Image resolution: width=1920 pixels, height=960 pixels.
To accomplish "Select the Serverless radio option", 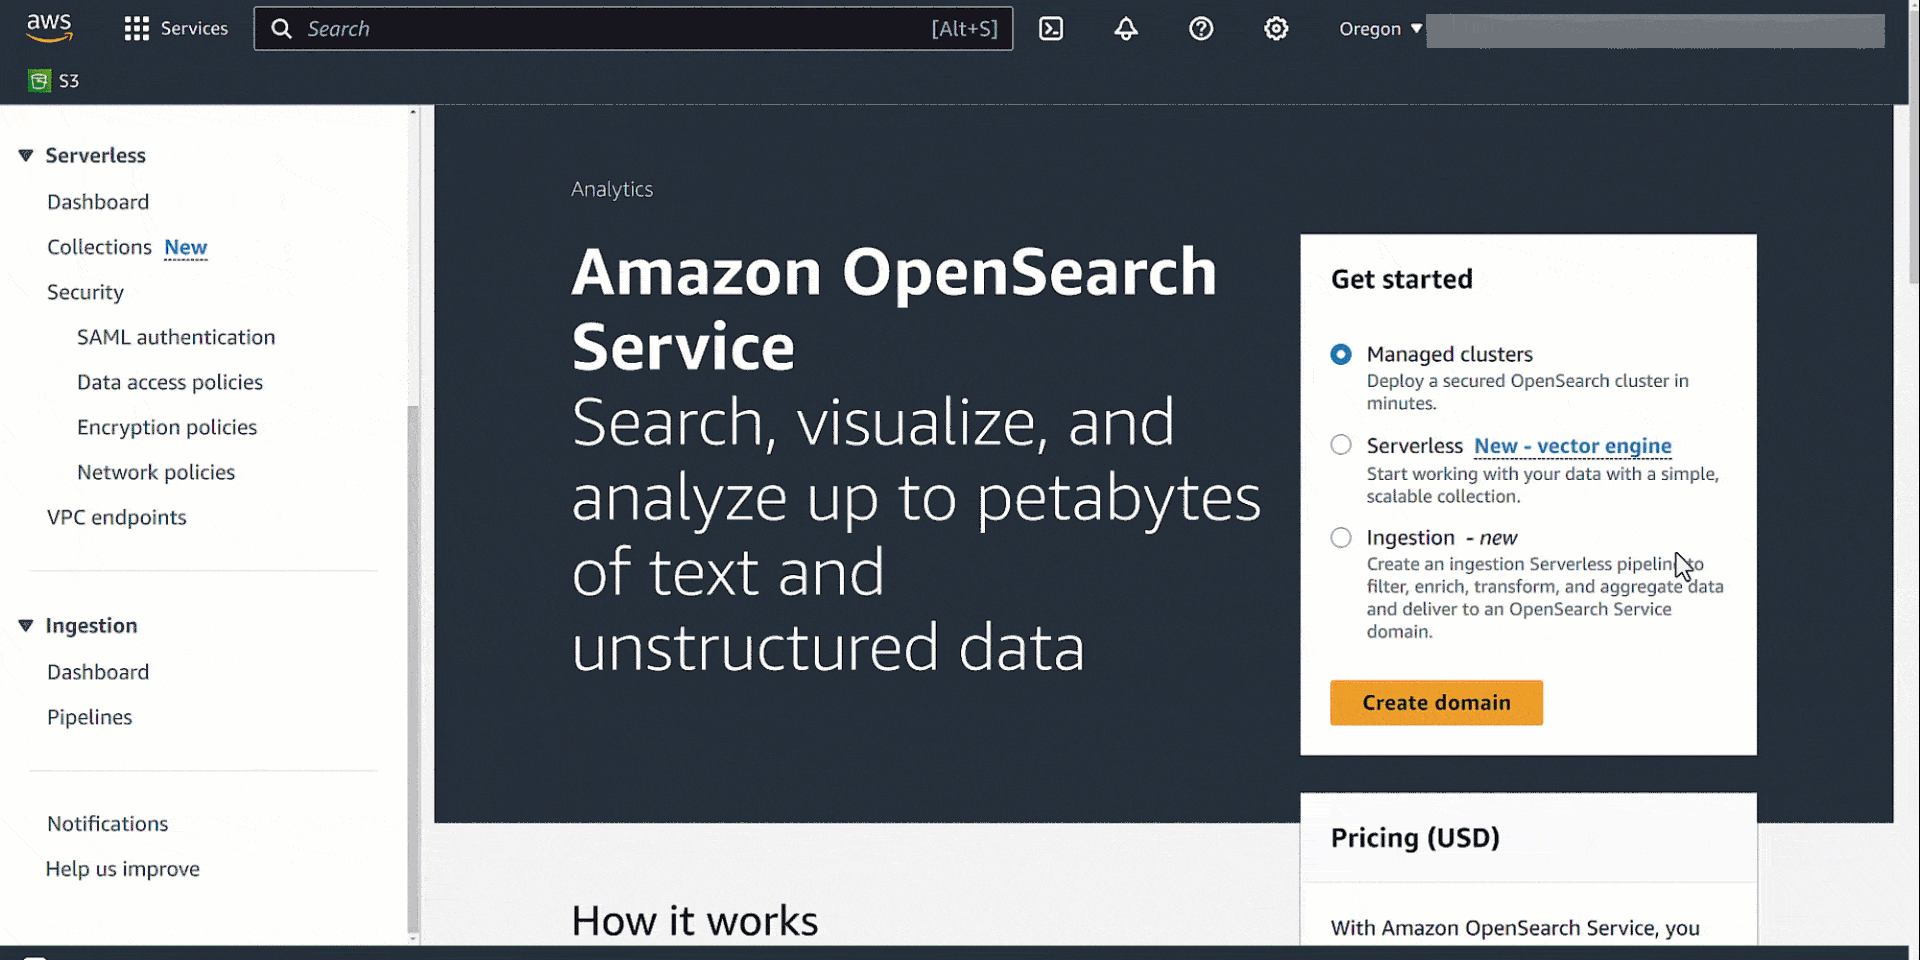I will [1341, 445].
